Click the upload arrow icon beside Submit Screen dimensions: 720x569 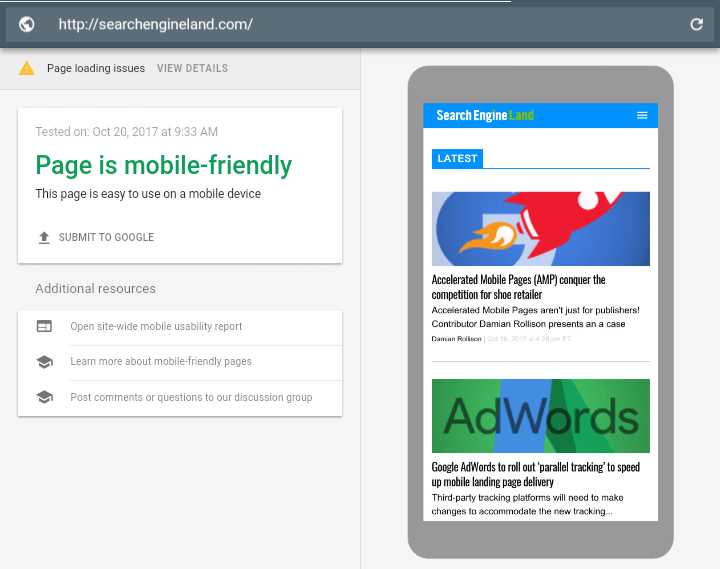44,238
